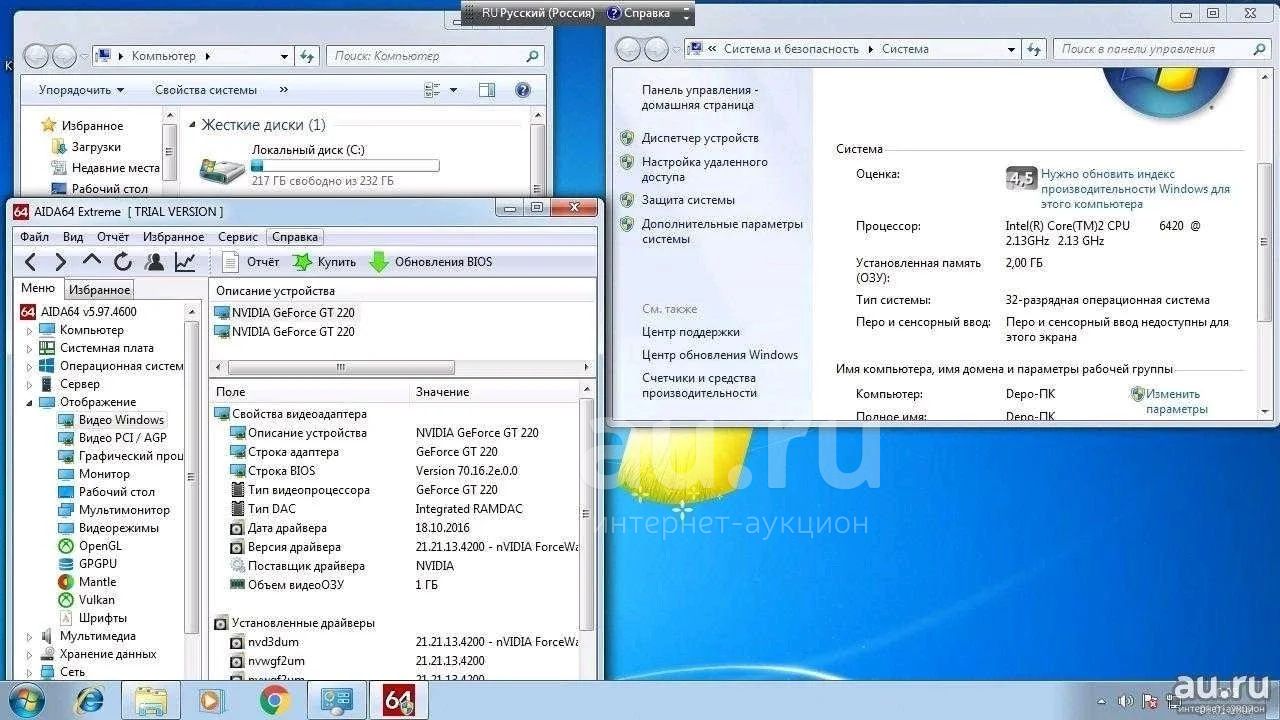Open Windows Explorer taskbar icon
Viewport: 1280px width, 720px height.
(151, 701)
